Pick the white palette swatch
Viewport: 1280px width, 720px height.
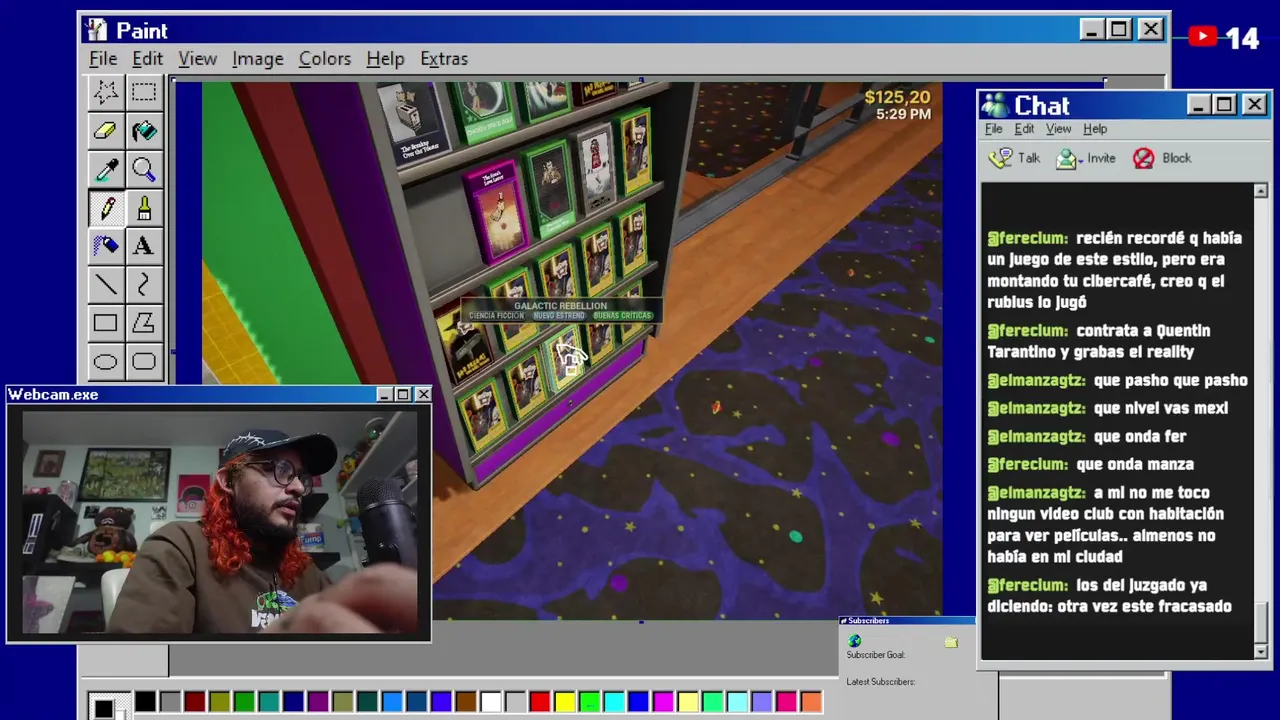click(x=490, y=702)
